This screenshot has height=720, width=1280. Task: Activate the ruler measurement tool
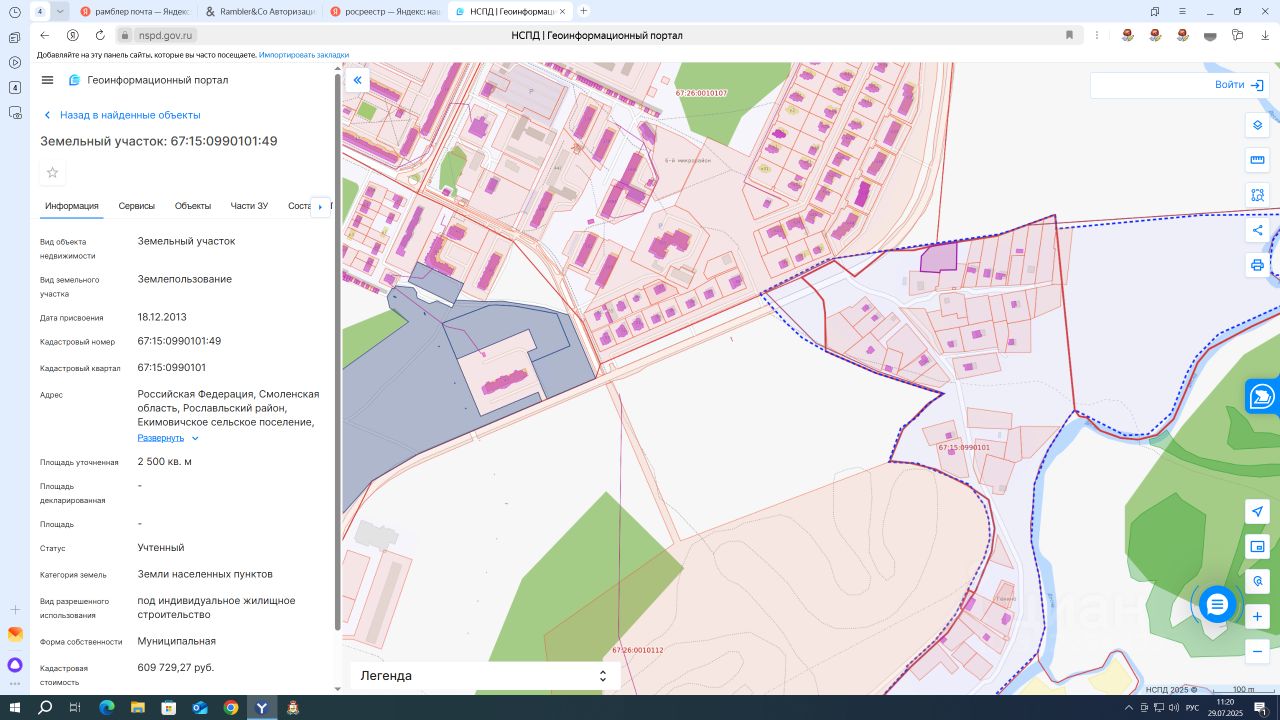tap(1257, 160)
